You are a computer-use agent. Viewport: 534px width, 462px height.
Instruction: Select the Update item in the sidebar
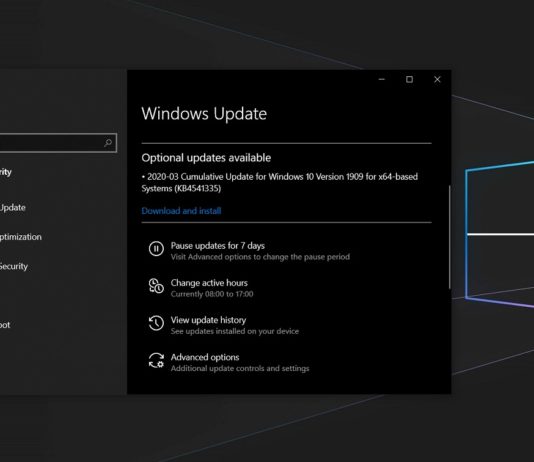13,207
